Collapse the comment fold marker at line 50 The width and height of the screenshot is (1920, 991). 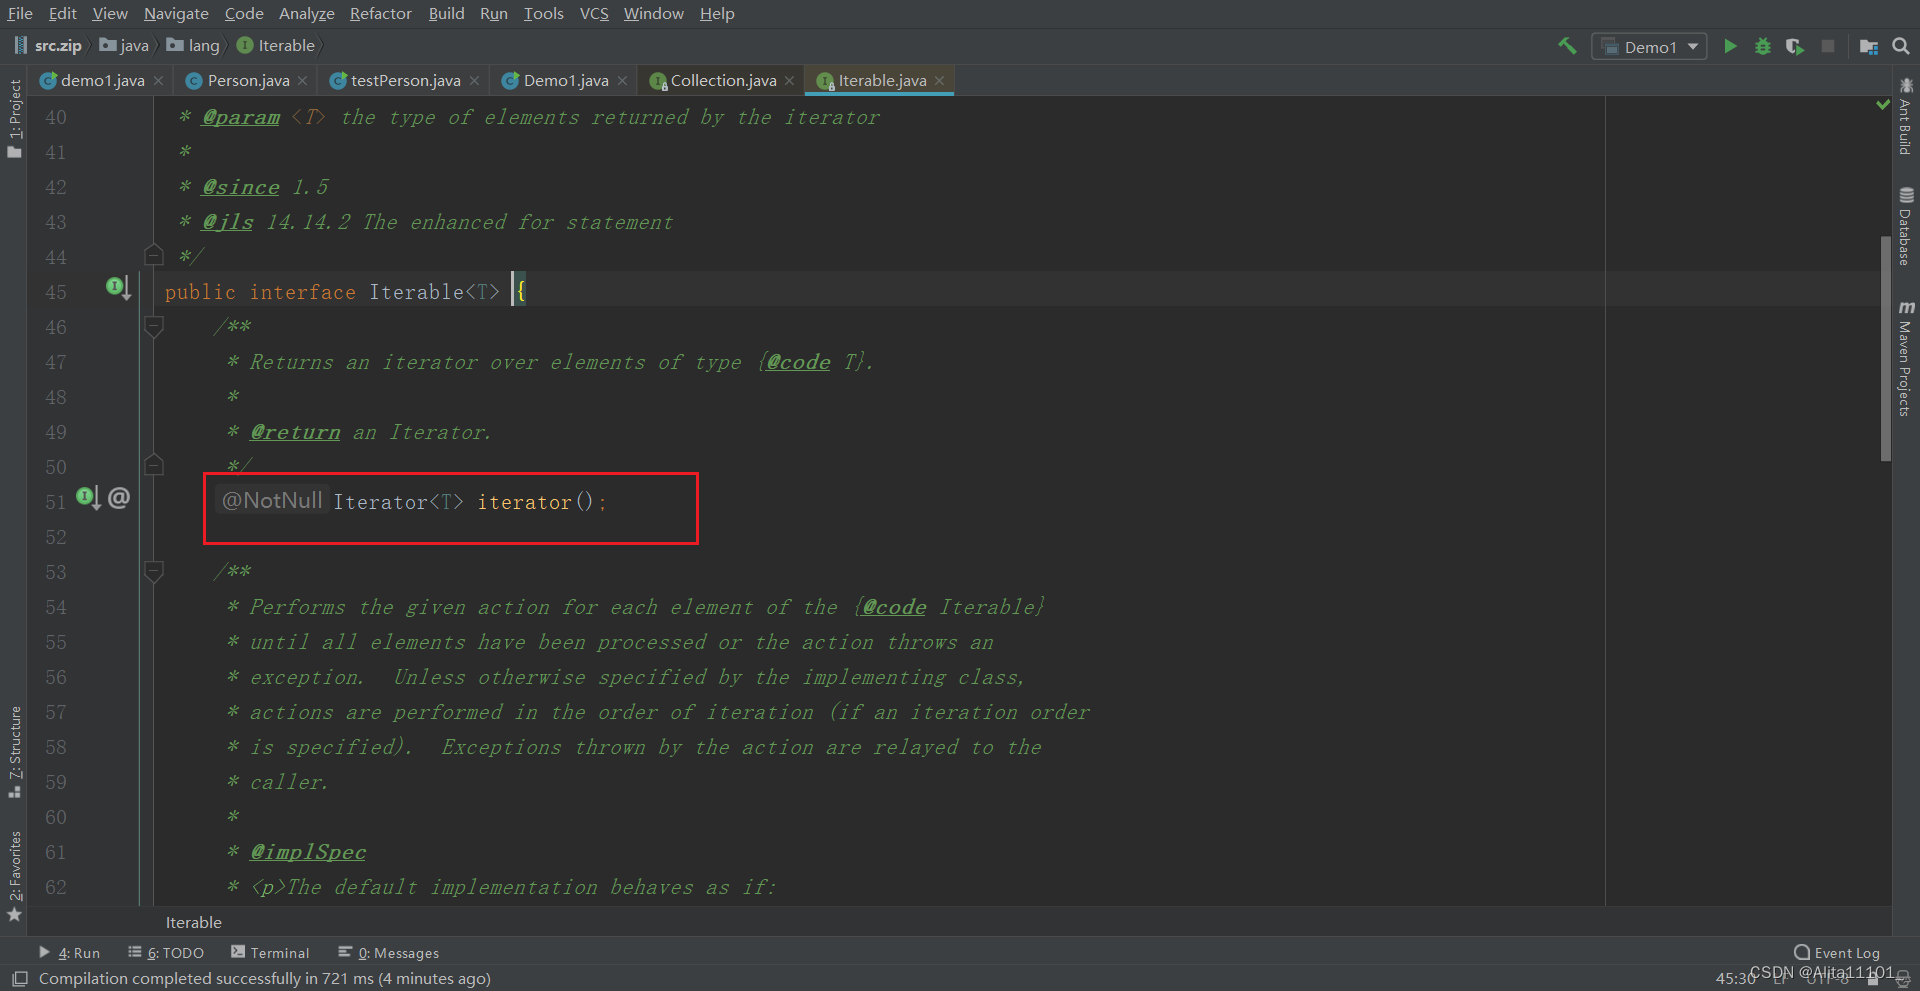click(154, 465)
